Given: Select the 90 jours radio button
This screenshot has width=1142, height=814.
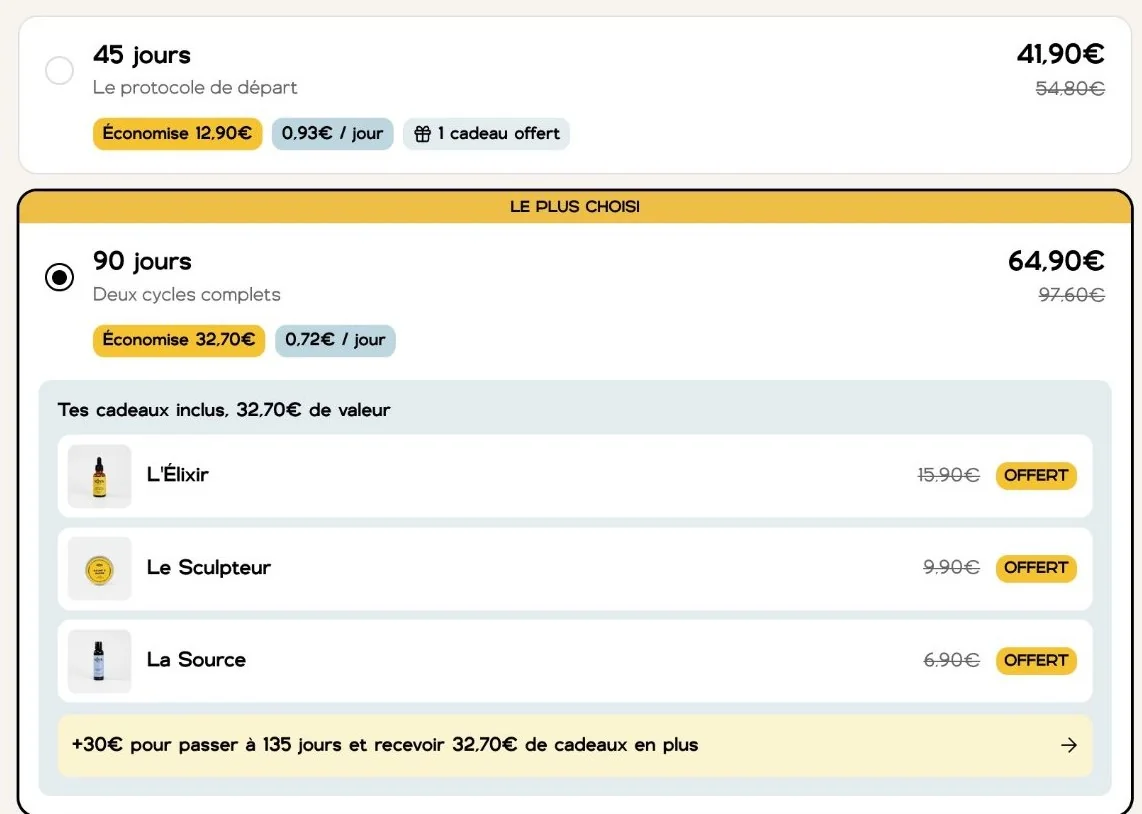Looking at the screenshot, I should tap(59, 277).
